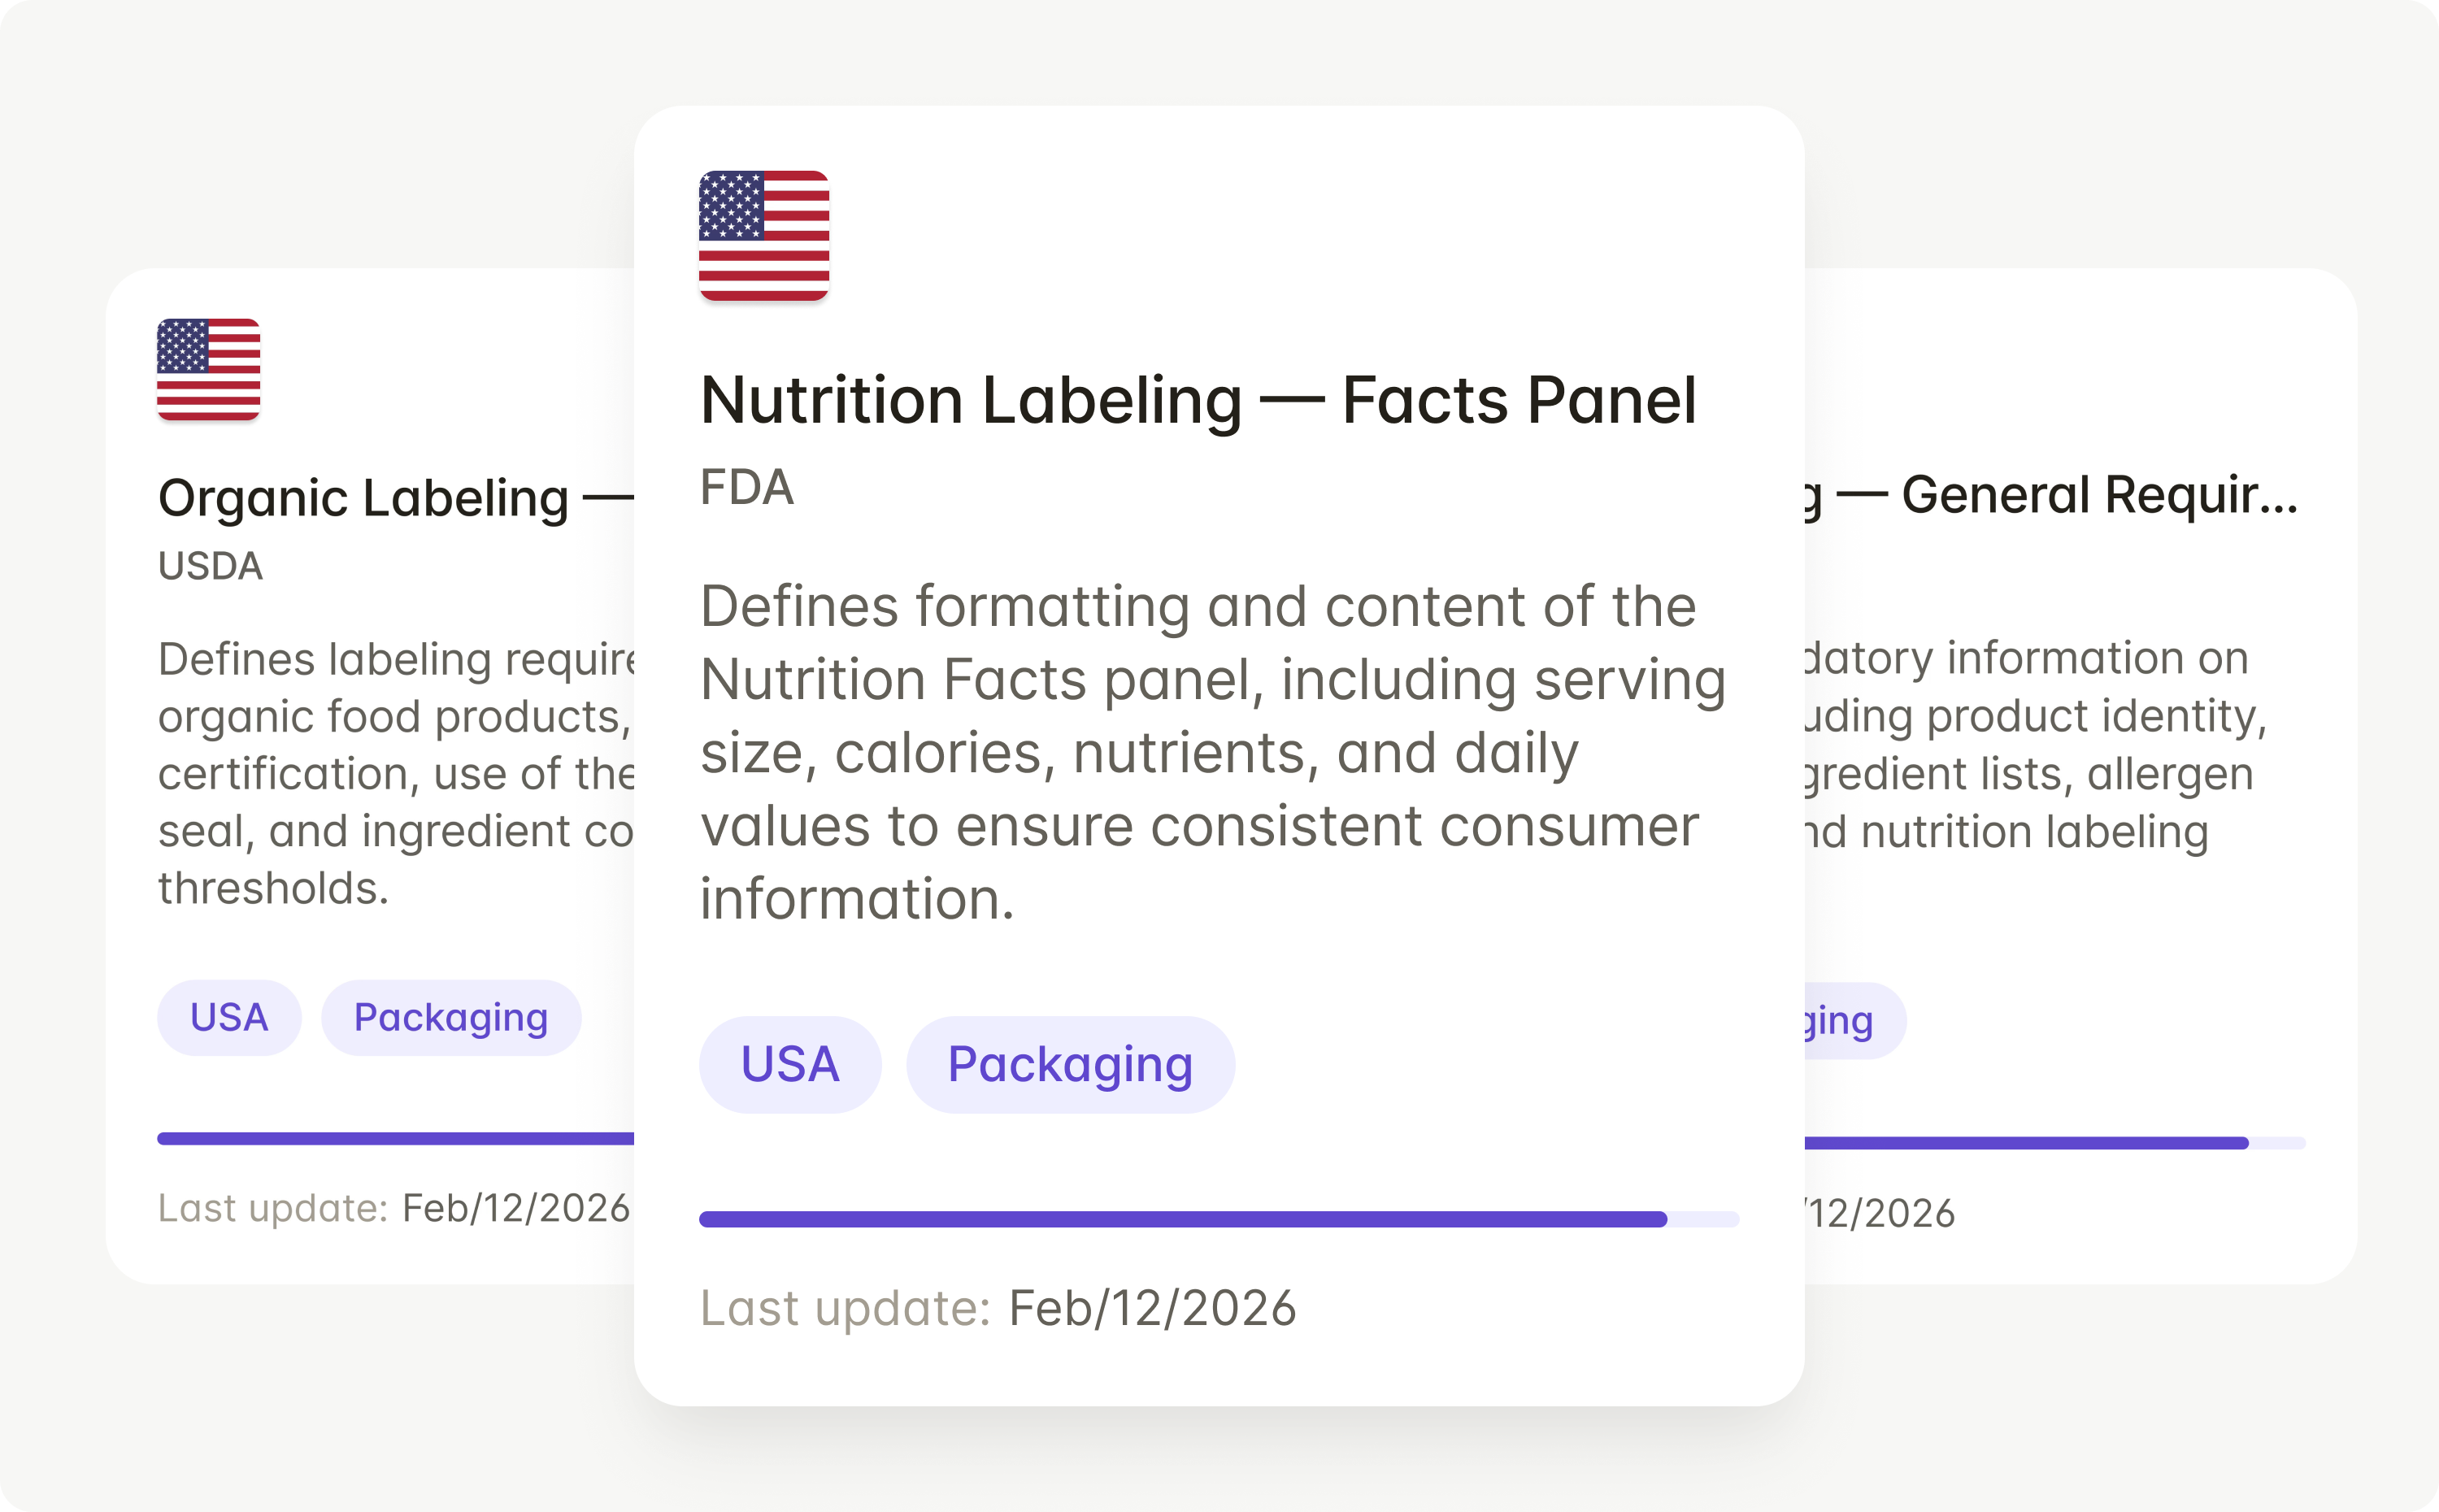The width and height of the screenshot is (2439, 1512).
Task: Click the USA tag on the Nutrition Labeling card
Action: [790, 1063]
